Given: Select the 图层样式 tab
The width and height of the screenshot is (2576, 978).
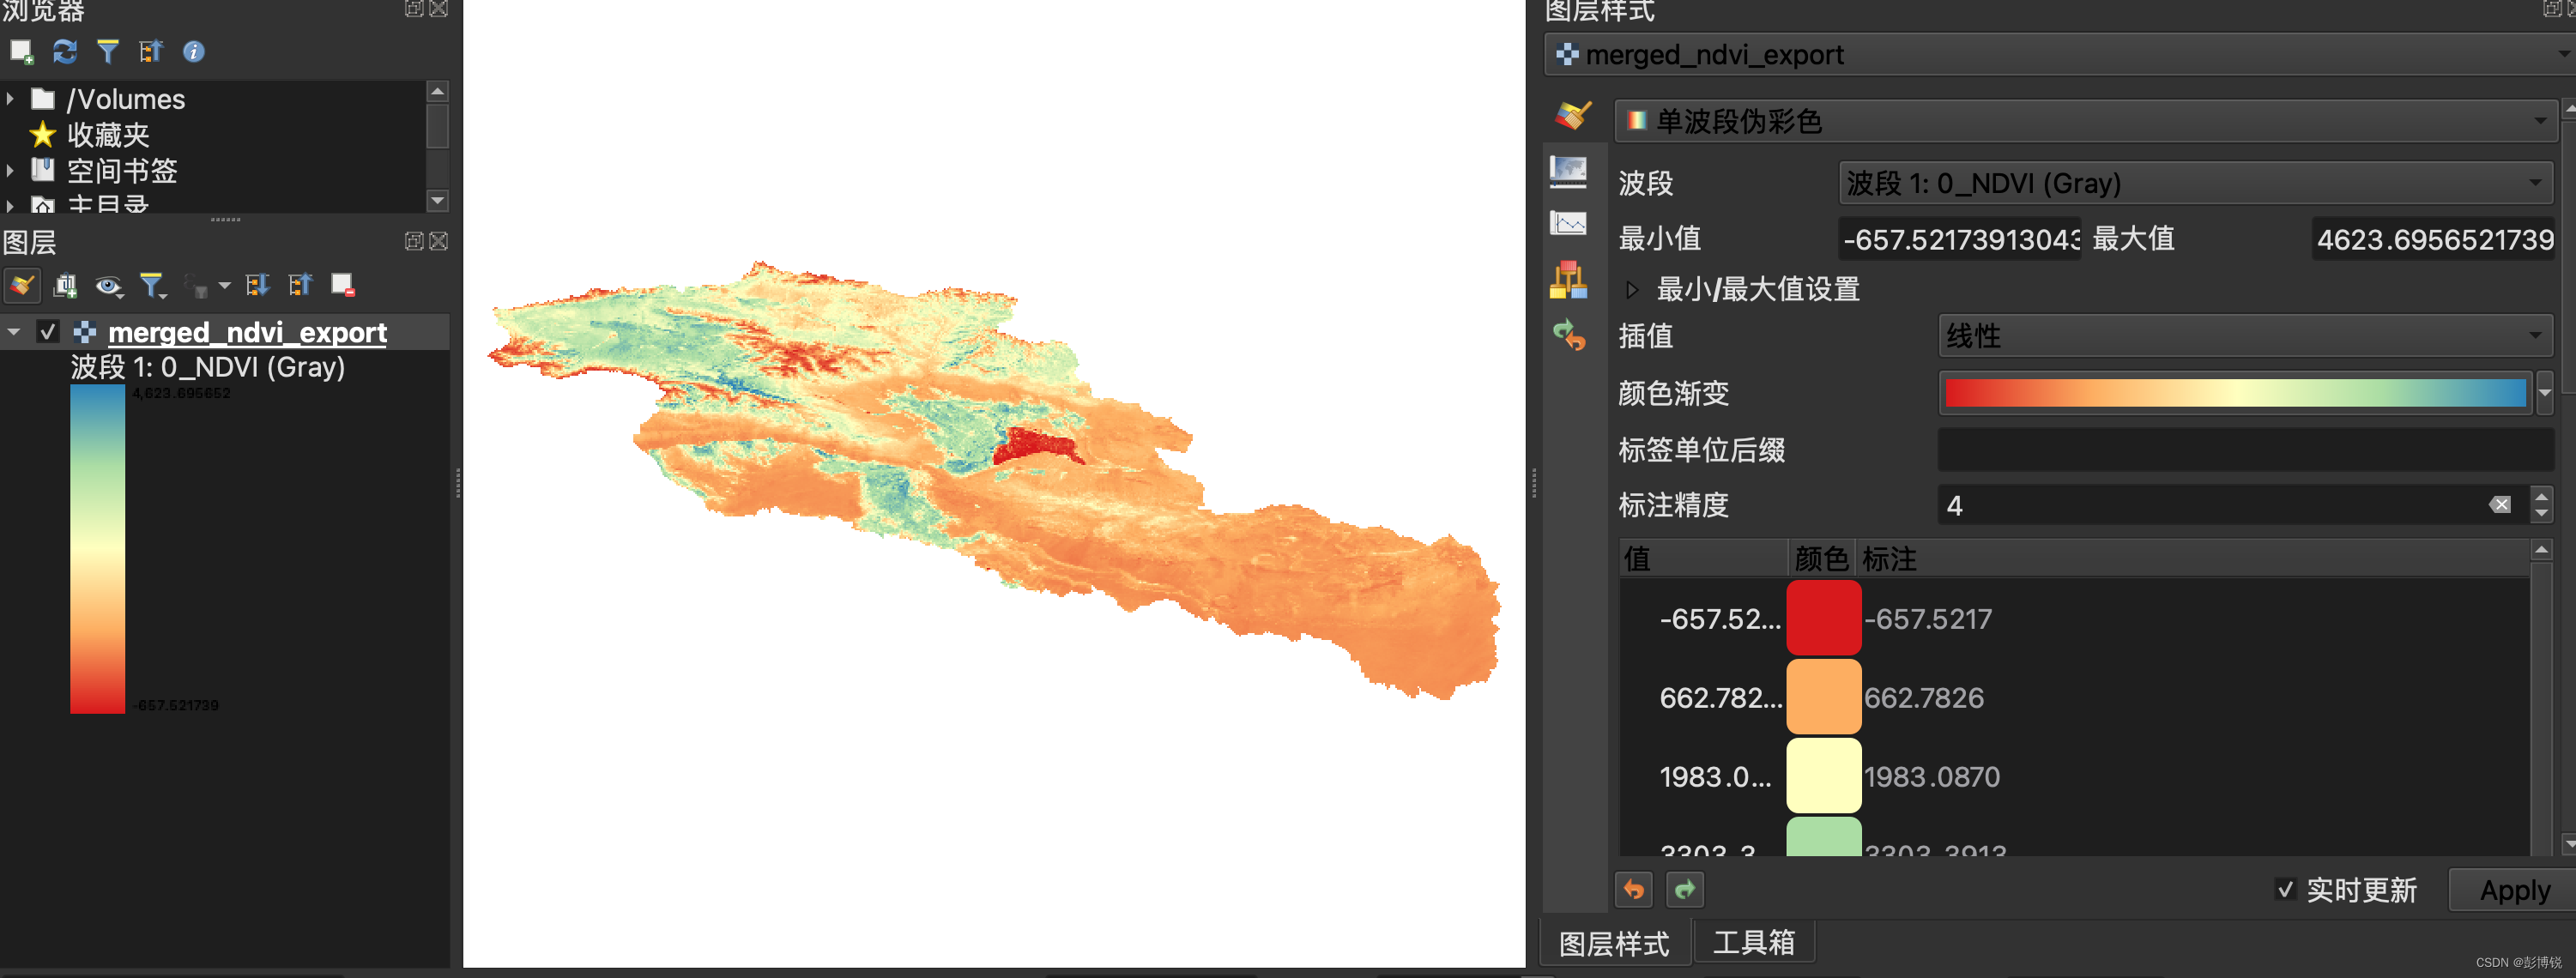Looking at the screenshot, I should pyautogui.click(x=1613, y=941).
